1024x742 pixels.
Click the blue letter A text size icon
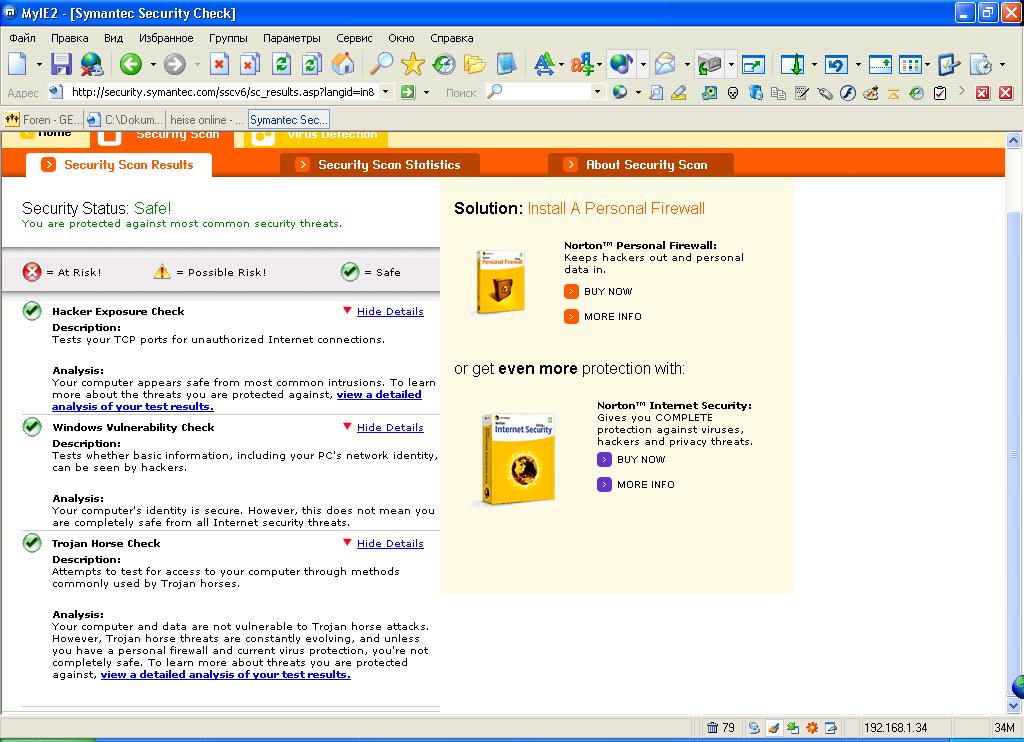click(543, 64)
